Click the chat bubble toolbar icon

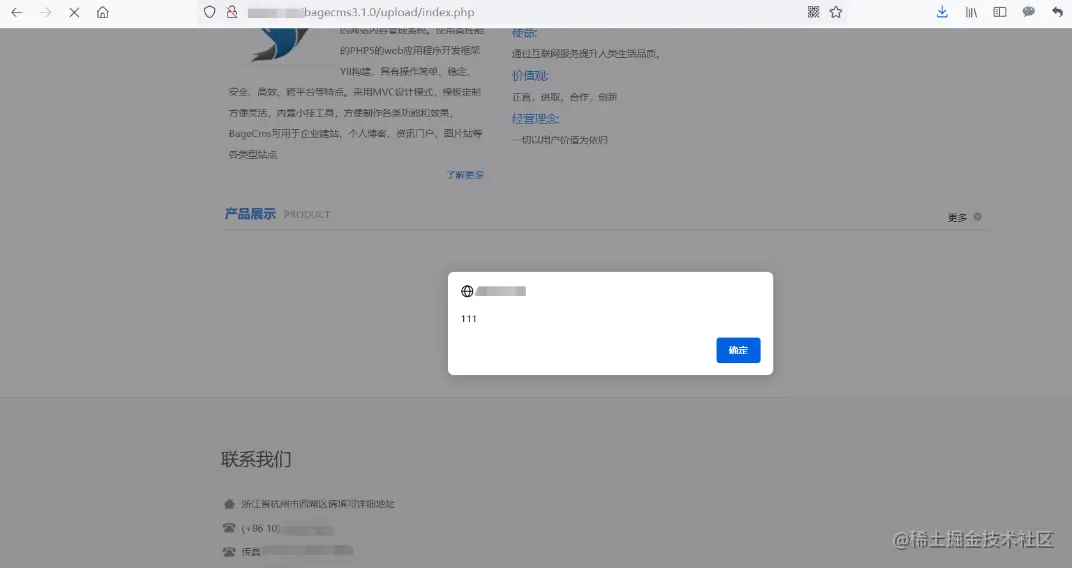click(1028, 12)
